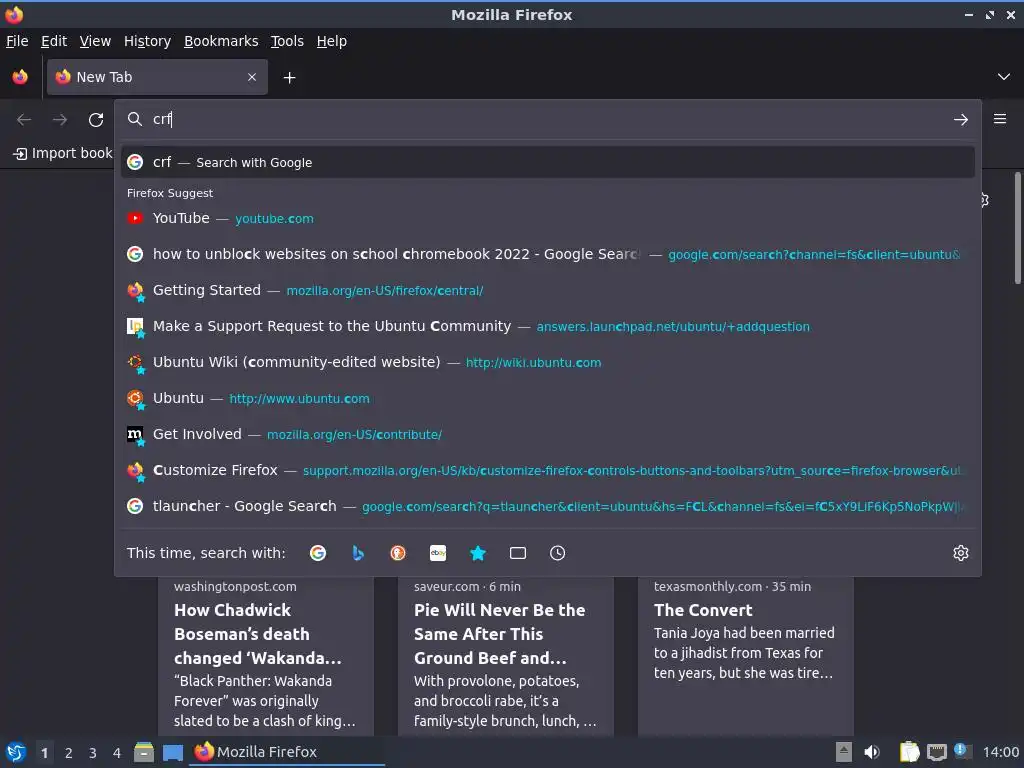Click the notification info tray icon
This screenshot has width=1024, height=768.
pos(963,751)
